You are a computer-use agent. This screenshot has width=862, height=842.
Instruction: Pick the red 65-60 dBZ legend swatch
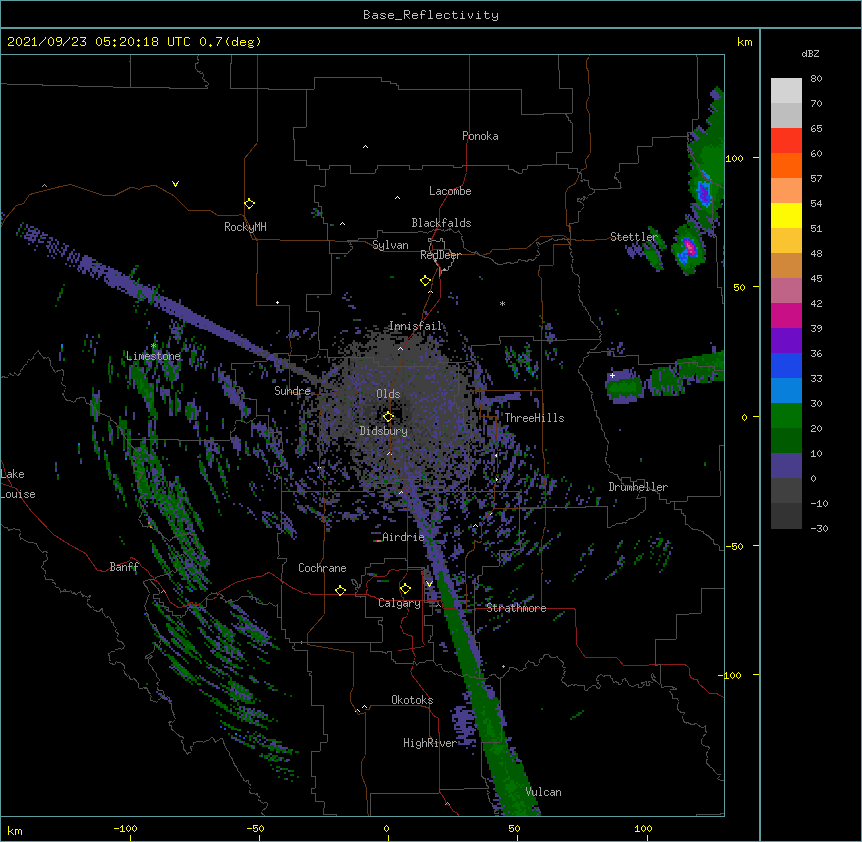point(786,141)
